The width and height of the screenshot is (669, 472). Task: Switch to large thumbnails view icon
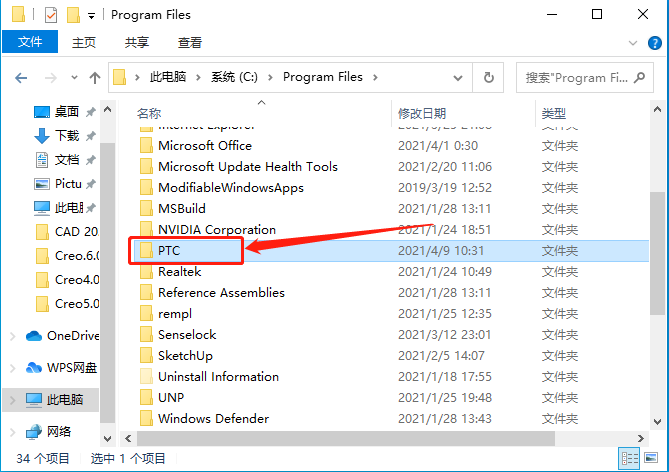[651, 458]
